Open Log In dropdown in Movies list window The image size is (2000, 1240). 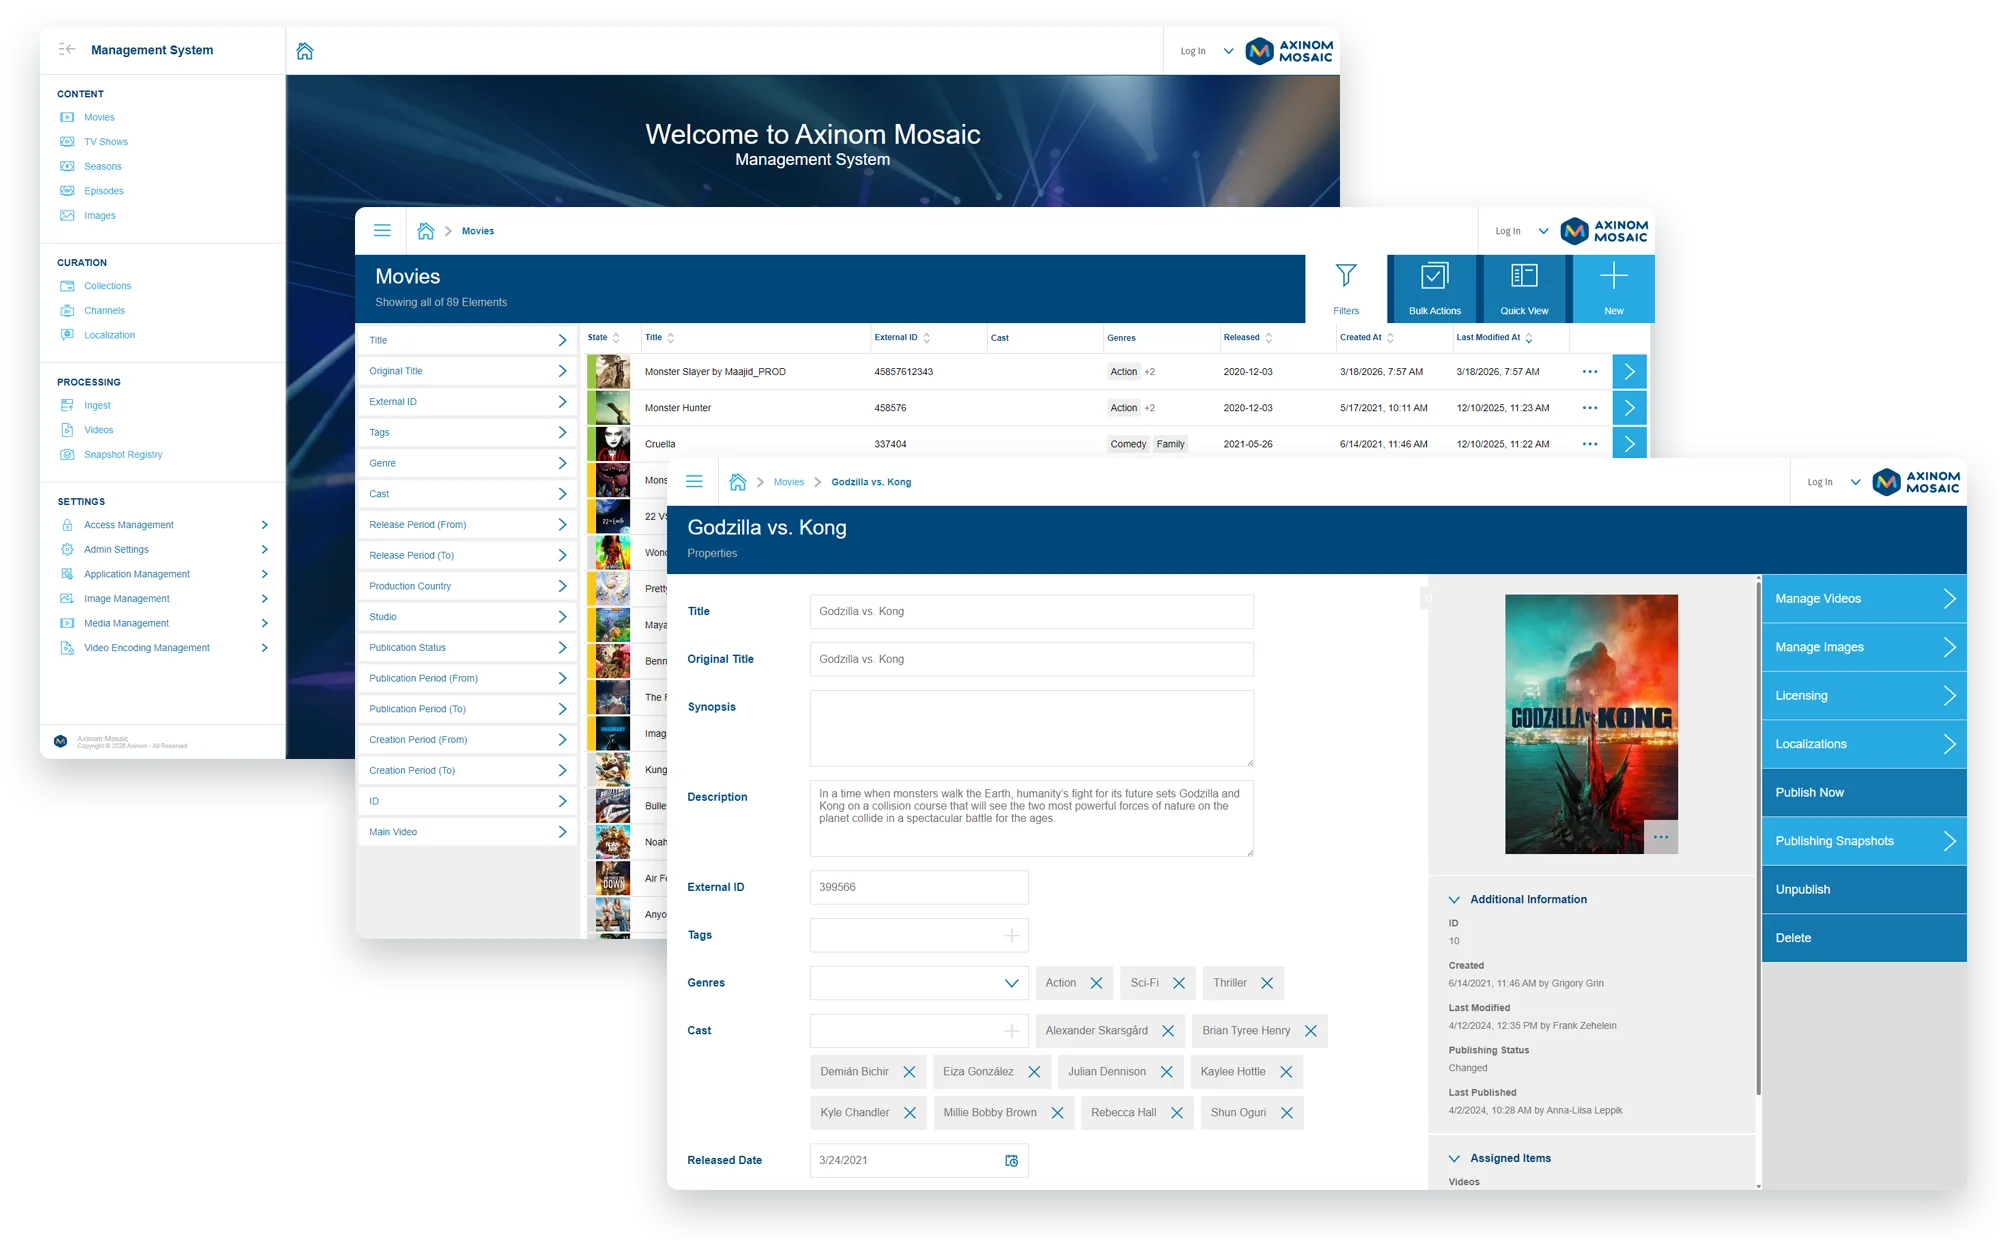1543,231
